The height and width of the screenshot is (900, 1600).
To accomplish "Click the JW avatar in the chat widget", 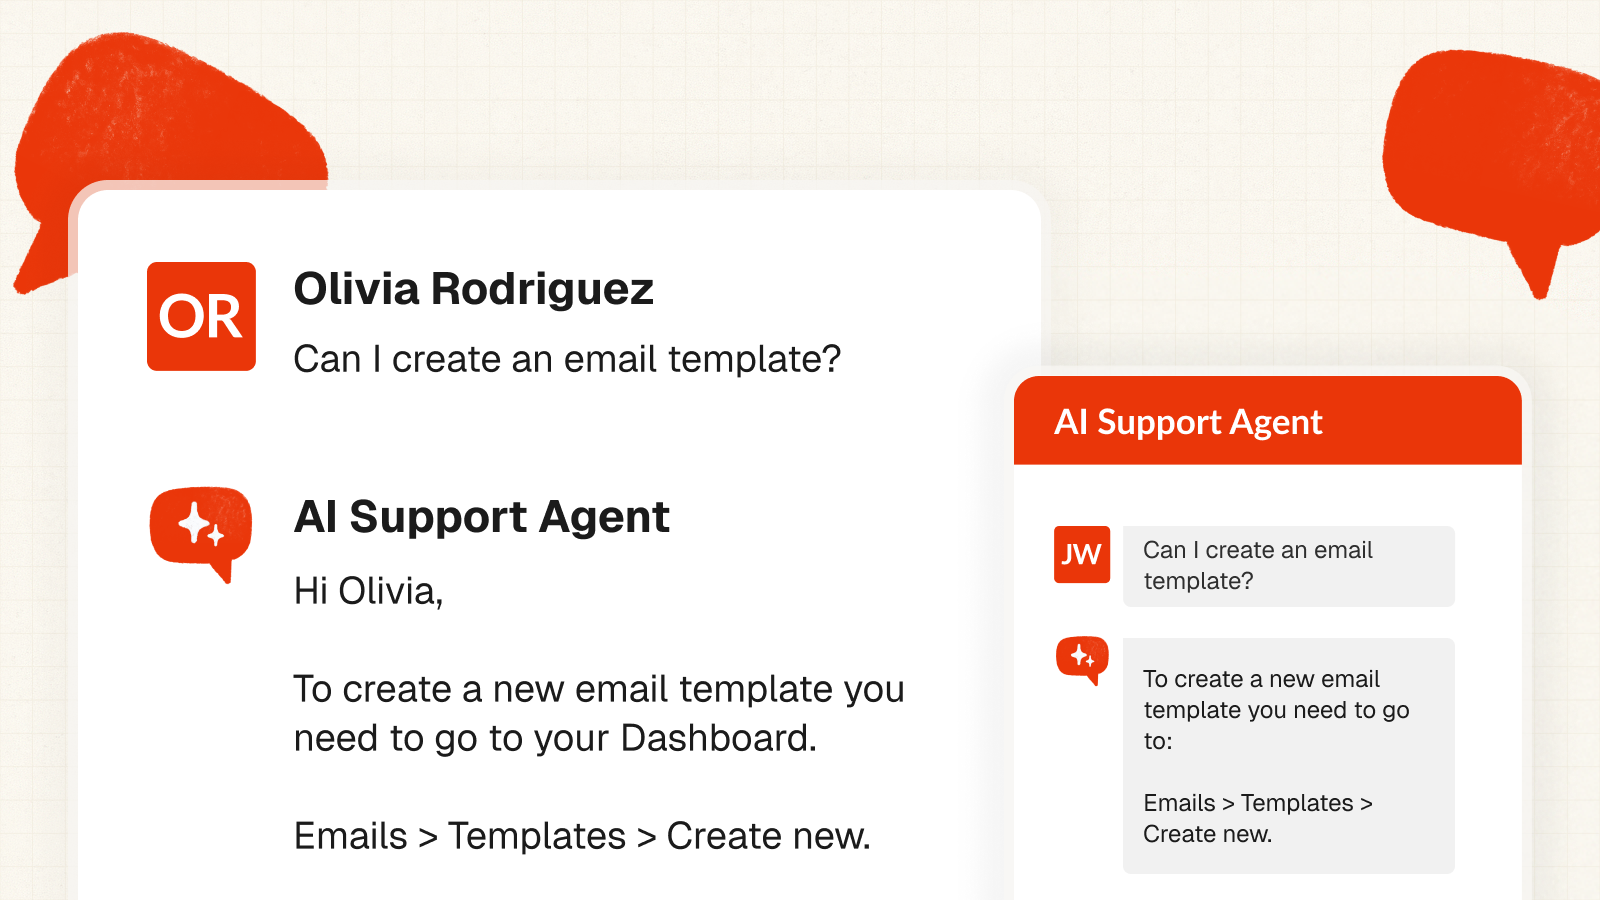I will coord(1081,554).
